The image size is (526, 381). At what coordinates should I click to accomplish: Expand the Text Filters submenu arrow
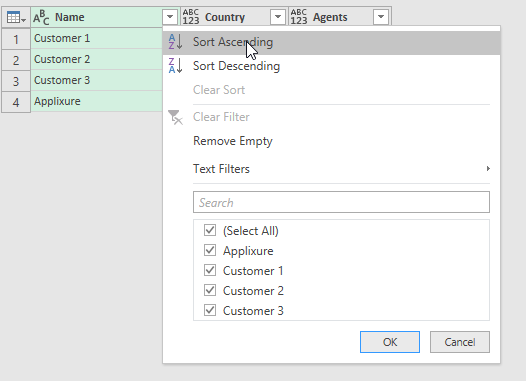488,169
